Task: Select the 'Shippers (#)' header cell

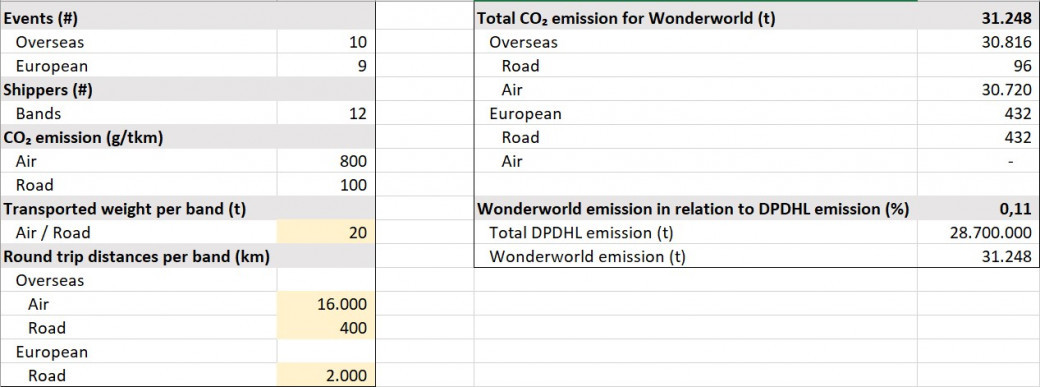Action: [139, 90]
